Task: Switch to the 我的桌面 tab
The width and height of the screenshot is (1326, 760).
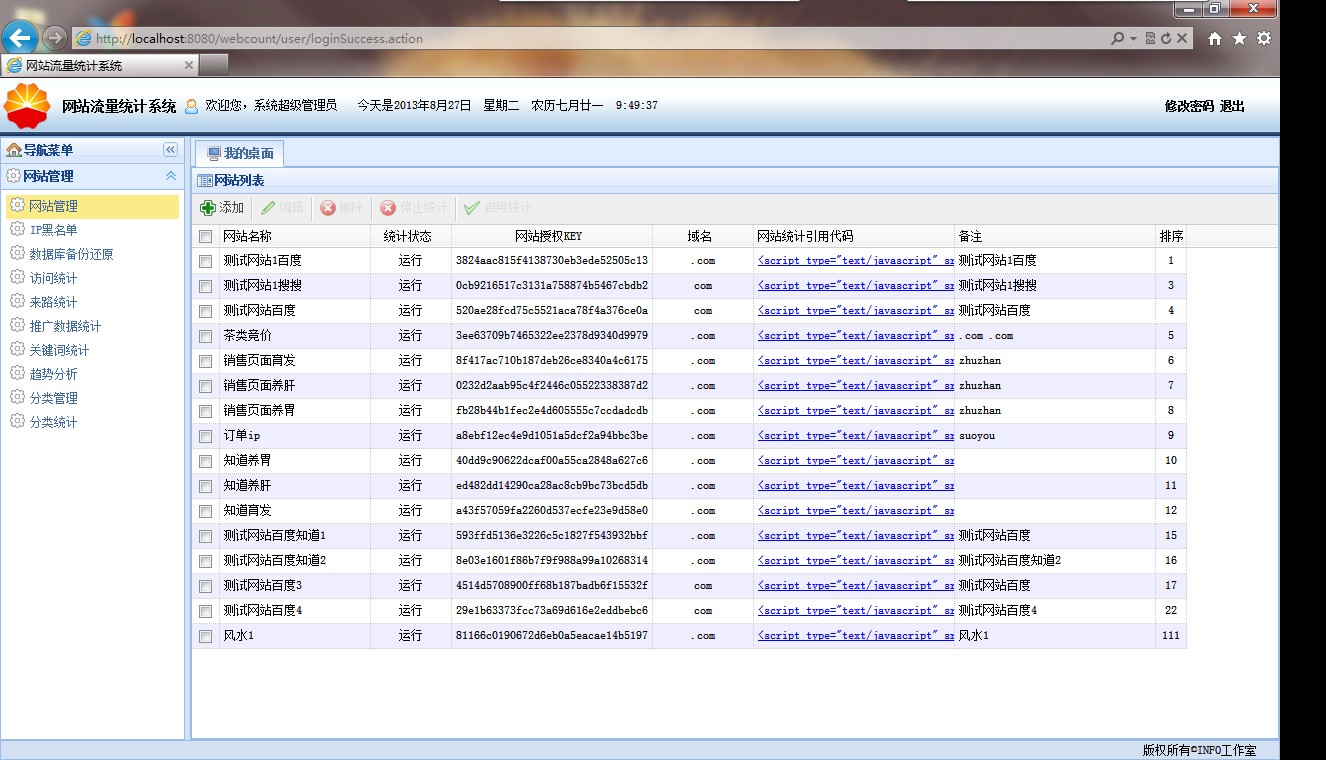Action: click(x=239, y=154)
